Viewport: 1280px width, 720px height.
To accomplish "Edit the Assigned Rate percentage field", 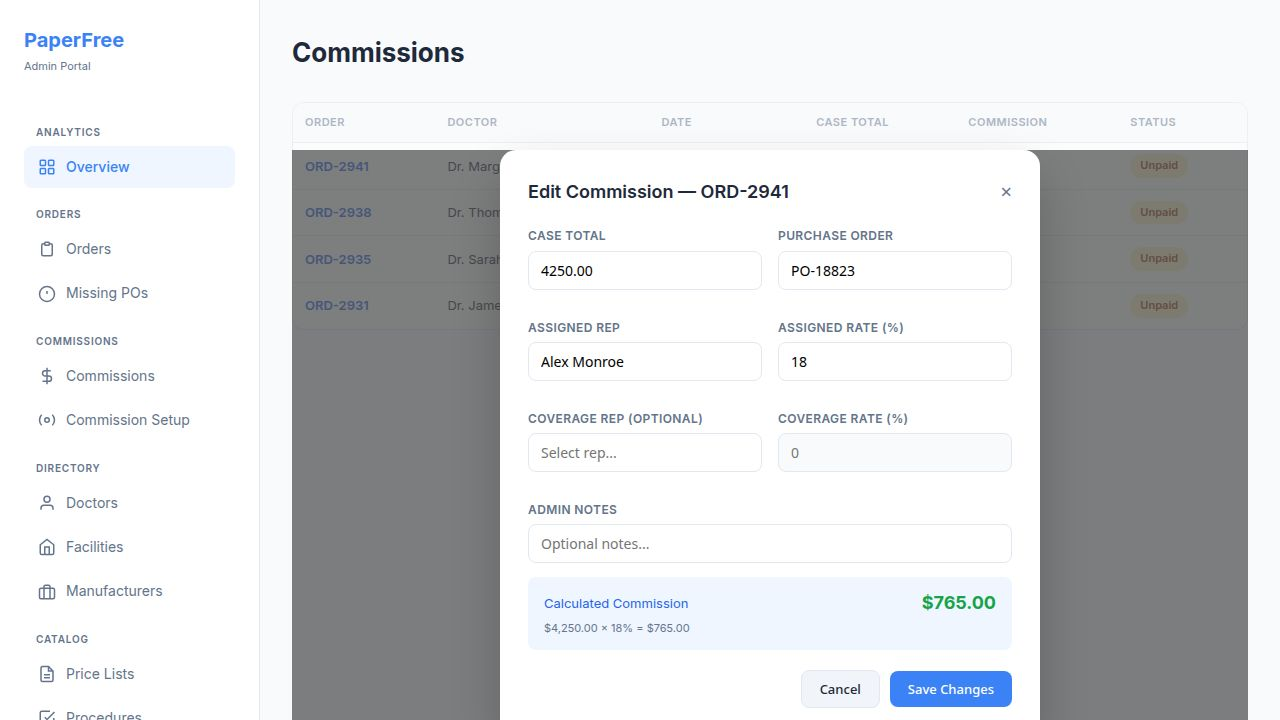I will (x=894, y=362).
